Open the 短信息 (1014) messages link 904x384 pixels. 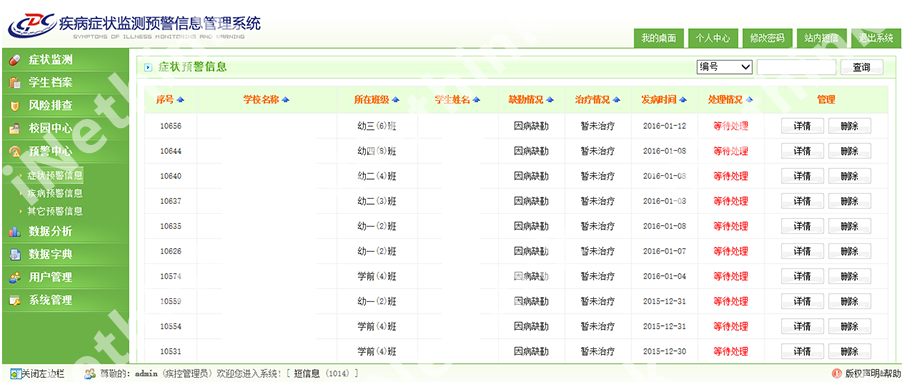(326, 374)
